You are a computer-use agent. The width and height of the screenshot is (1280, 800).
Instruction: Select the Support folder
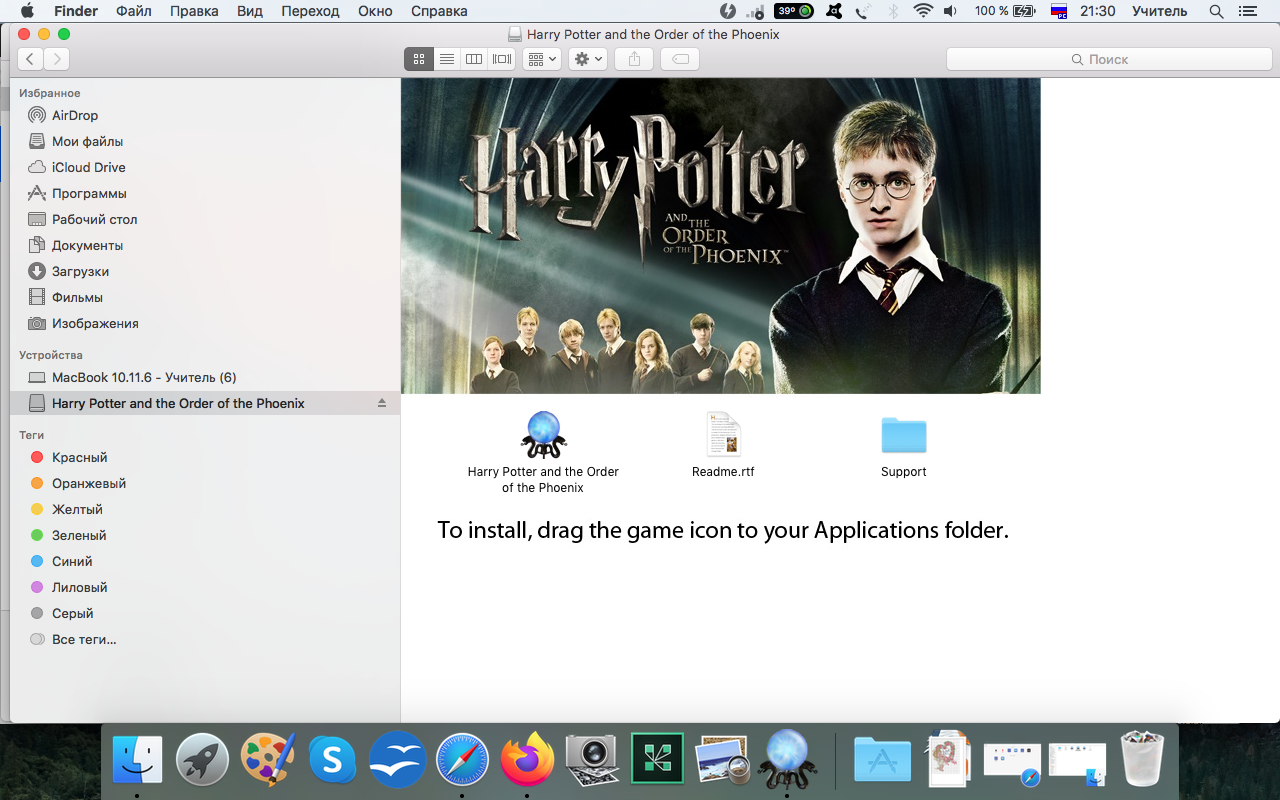[904, 435]
